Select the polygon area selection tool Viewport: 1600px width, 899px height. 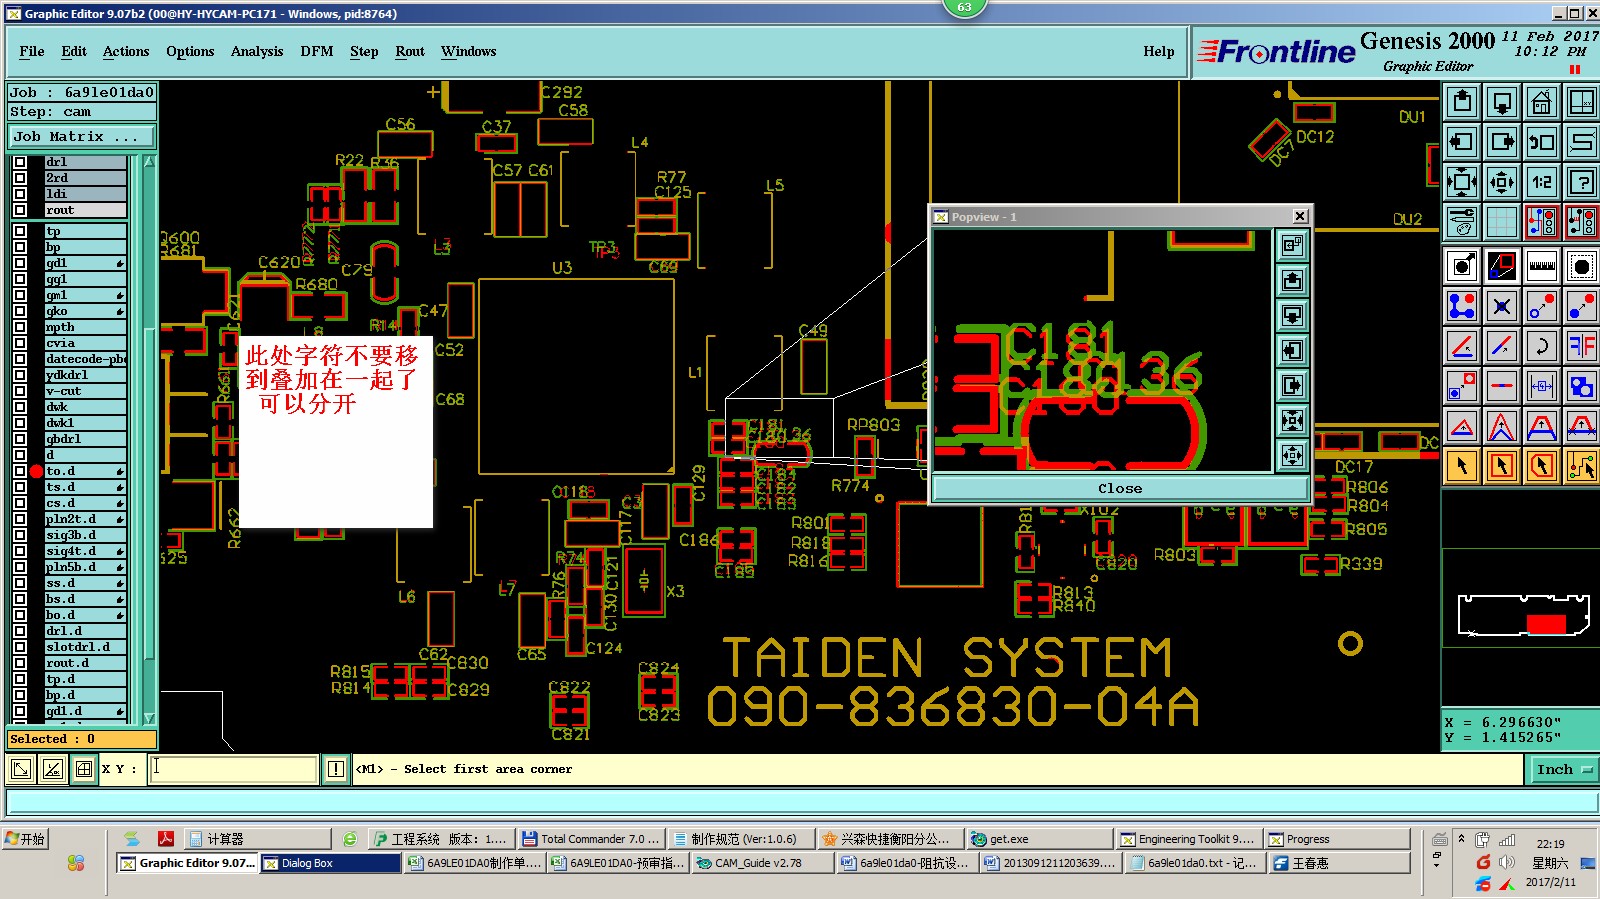pos(1542,466)
